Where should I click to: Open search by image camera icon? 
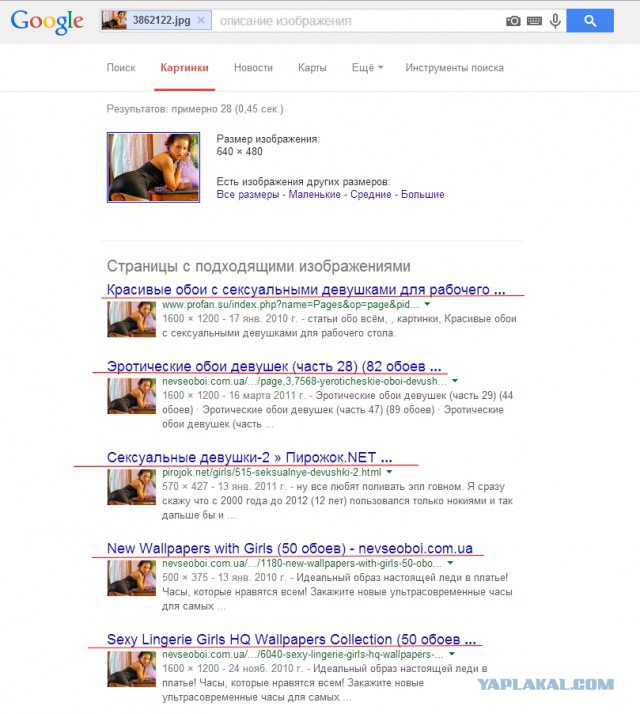(x=513, y=21)
